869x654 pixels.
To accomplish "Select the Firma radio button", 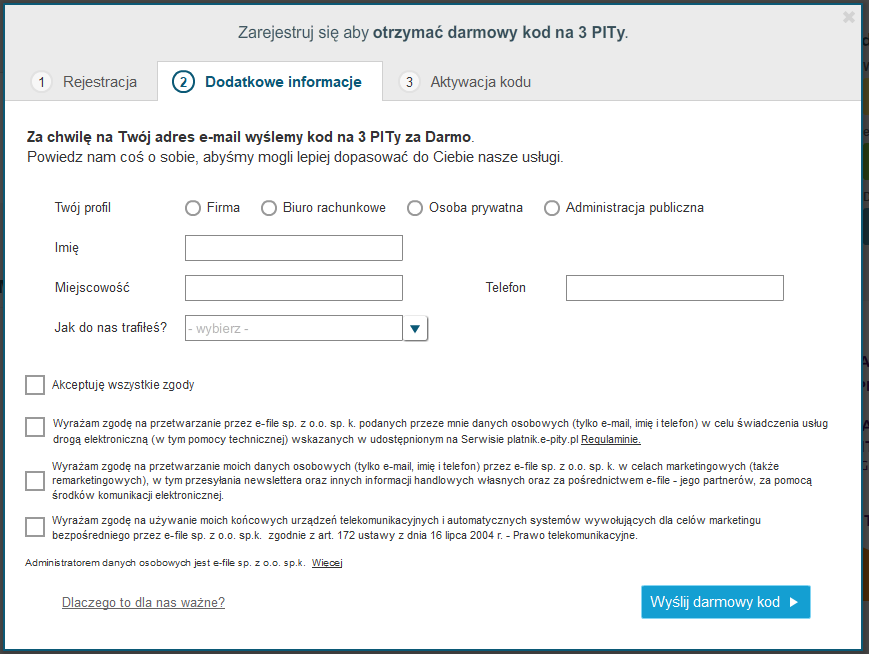I will point(193,208).
